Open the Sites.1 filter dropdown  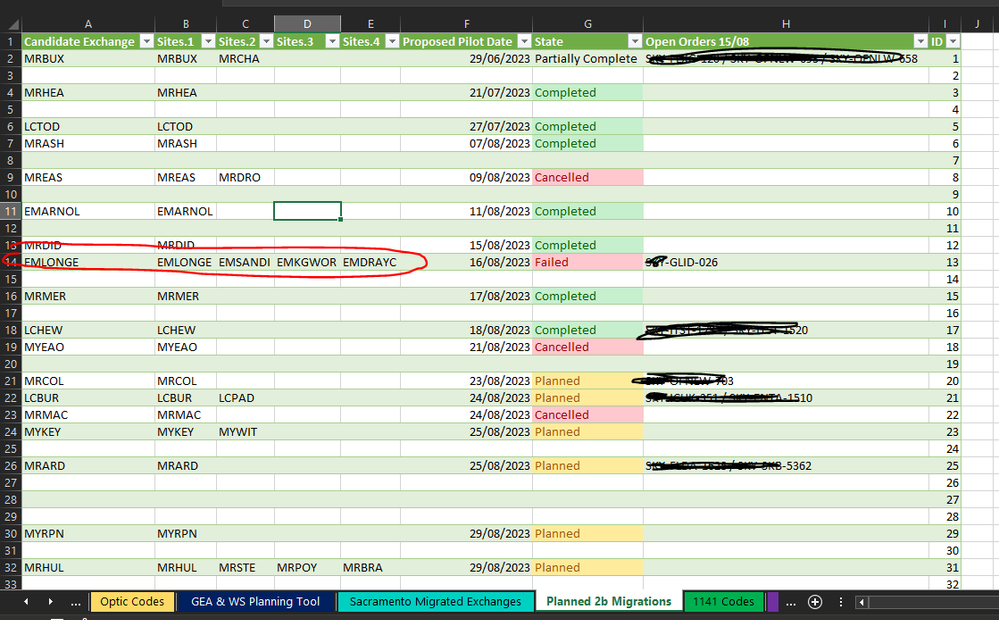pos(208,41)
